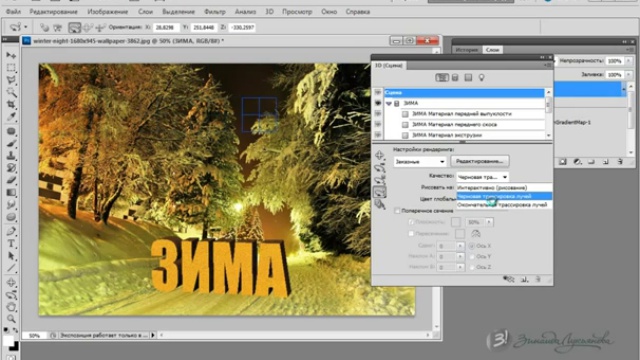The image size is (640, 360).
Task: Select the Eyedropper tool
Action: 11,117
